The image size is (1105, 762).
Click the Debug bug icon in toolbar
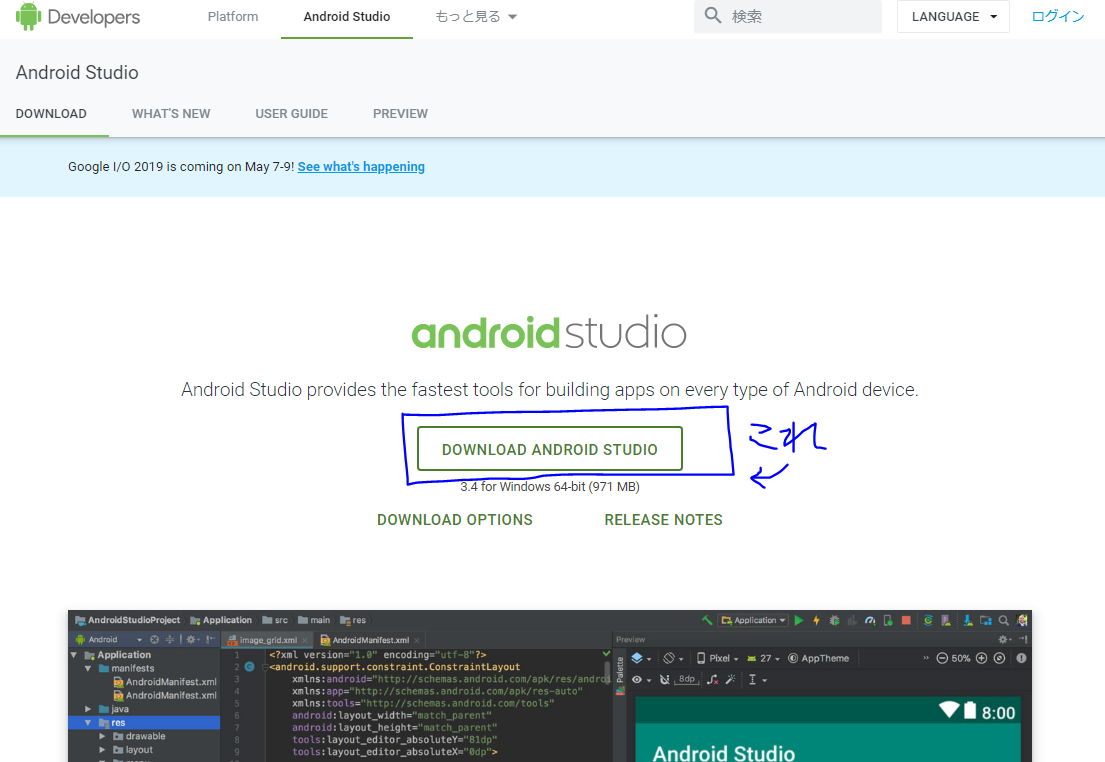tap(834, 620)
